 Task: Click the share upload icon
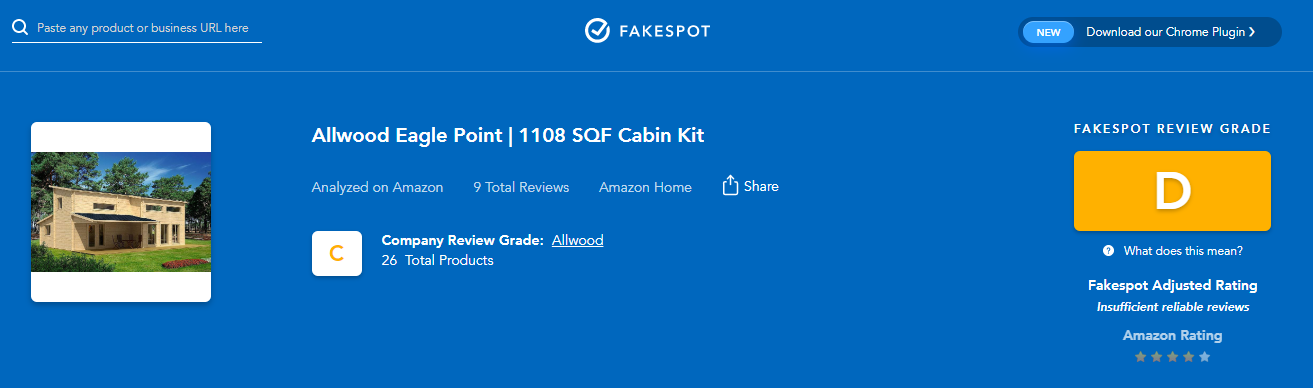tap(730, 186)
